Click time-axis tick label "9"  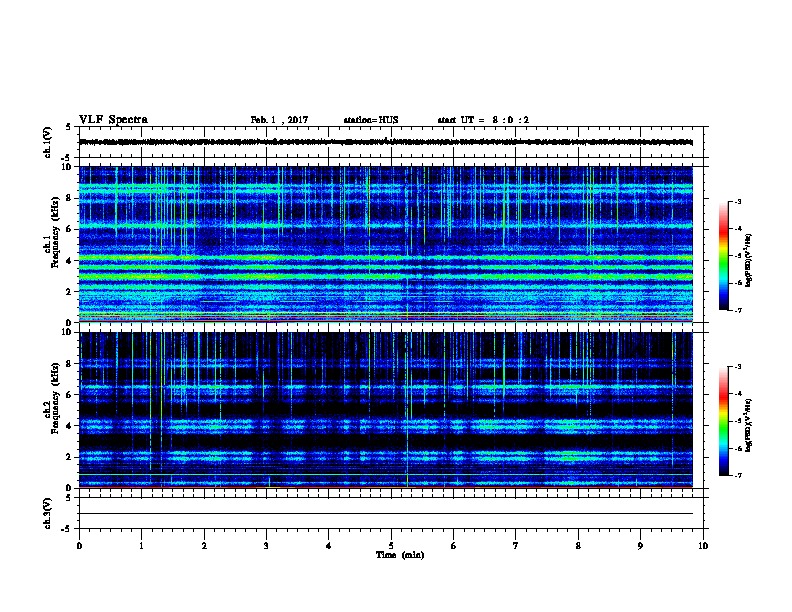tap(640, 546)
